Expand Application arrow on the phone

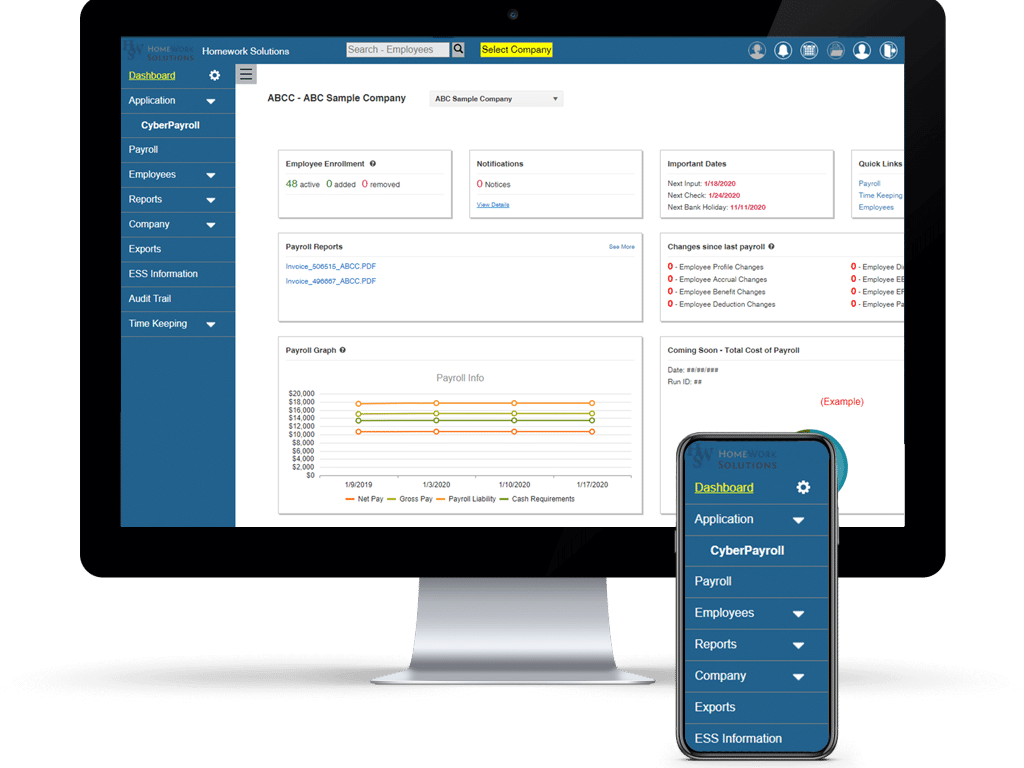point(798,520)
